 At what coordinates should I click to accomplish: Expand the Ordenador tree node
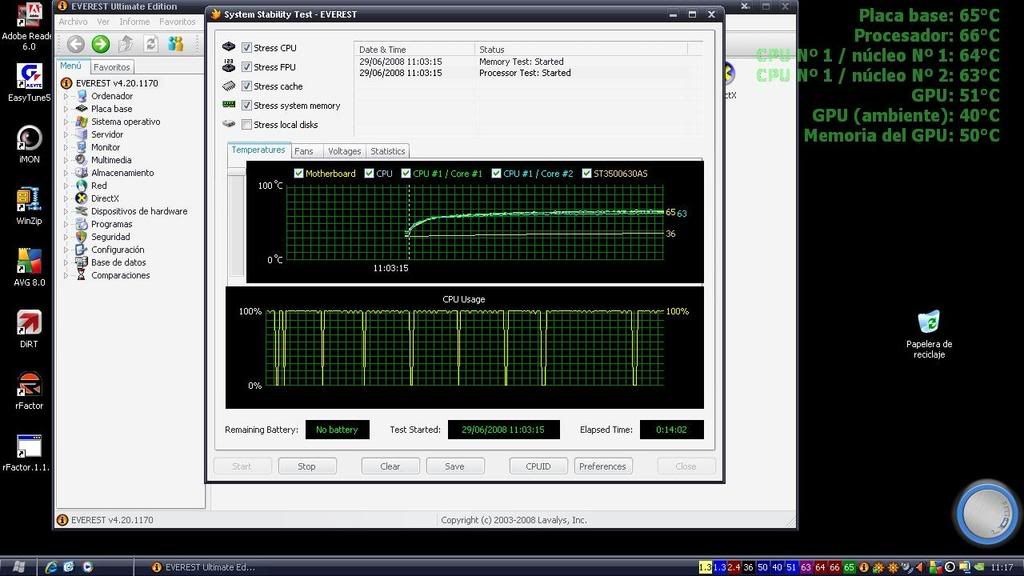click(x=66, y=96)
